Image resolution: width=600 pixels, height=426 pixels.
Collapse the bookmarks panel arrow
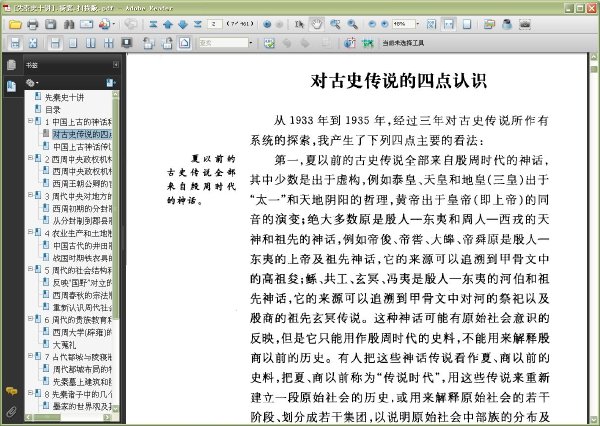(116, 65)
